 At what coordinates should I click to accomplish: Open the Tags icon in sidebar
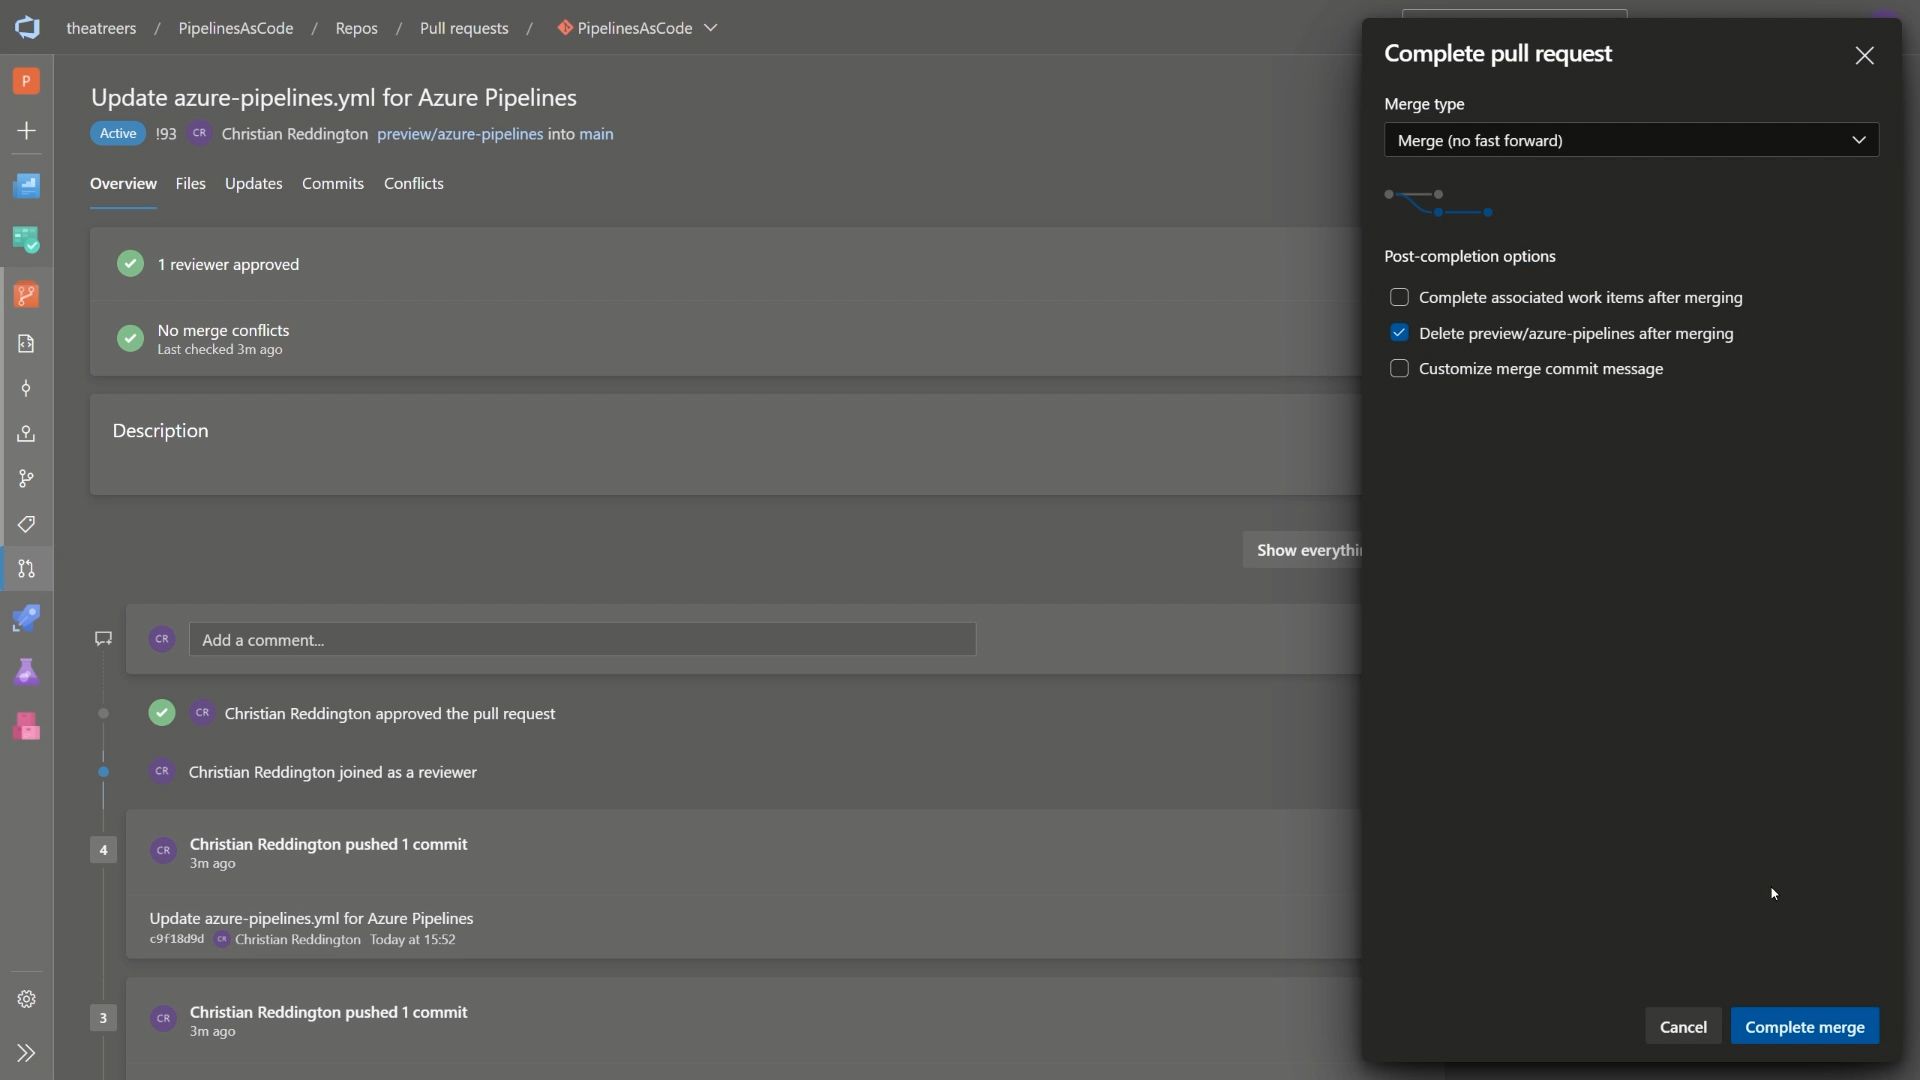click(x=27, y=524)
